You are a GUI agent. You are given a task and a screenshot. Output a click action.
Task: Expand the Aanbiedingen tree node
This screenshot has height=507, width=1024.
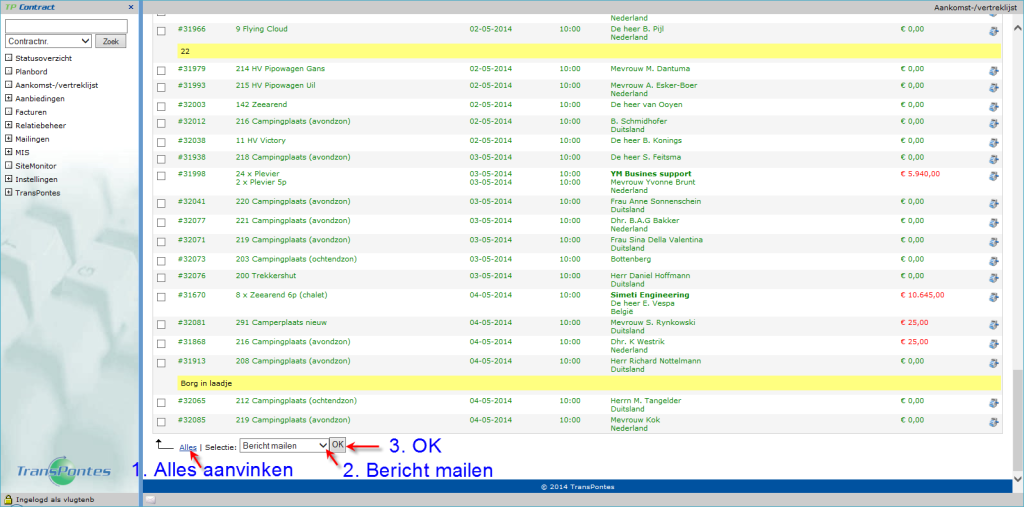pos(9,98)
